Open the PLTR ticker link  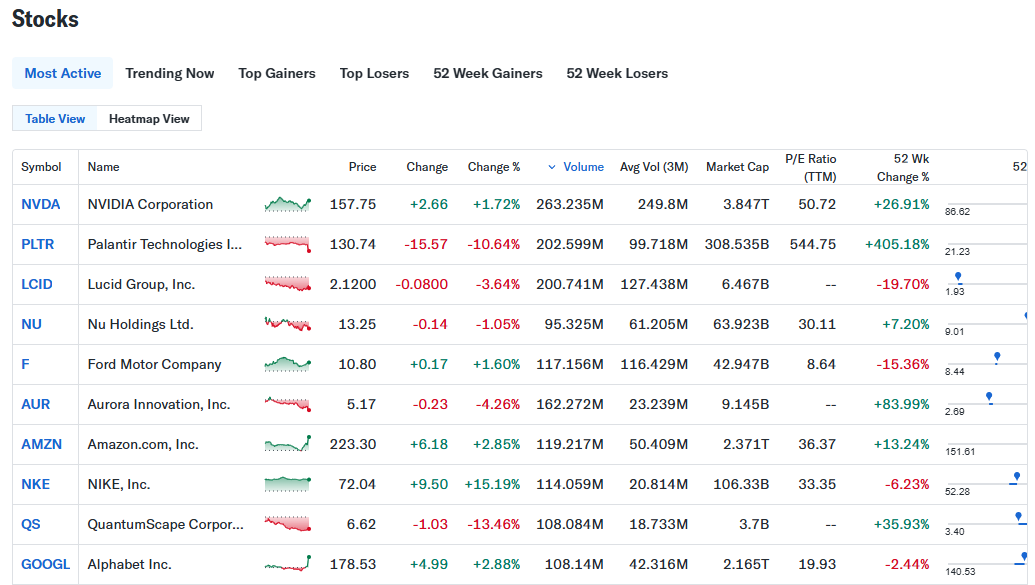point(38,244)
